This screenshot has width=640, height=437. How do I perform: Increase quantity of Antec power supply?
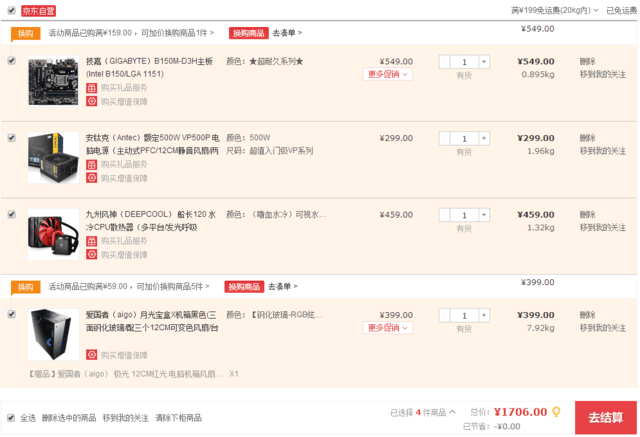pos(484,138)
